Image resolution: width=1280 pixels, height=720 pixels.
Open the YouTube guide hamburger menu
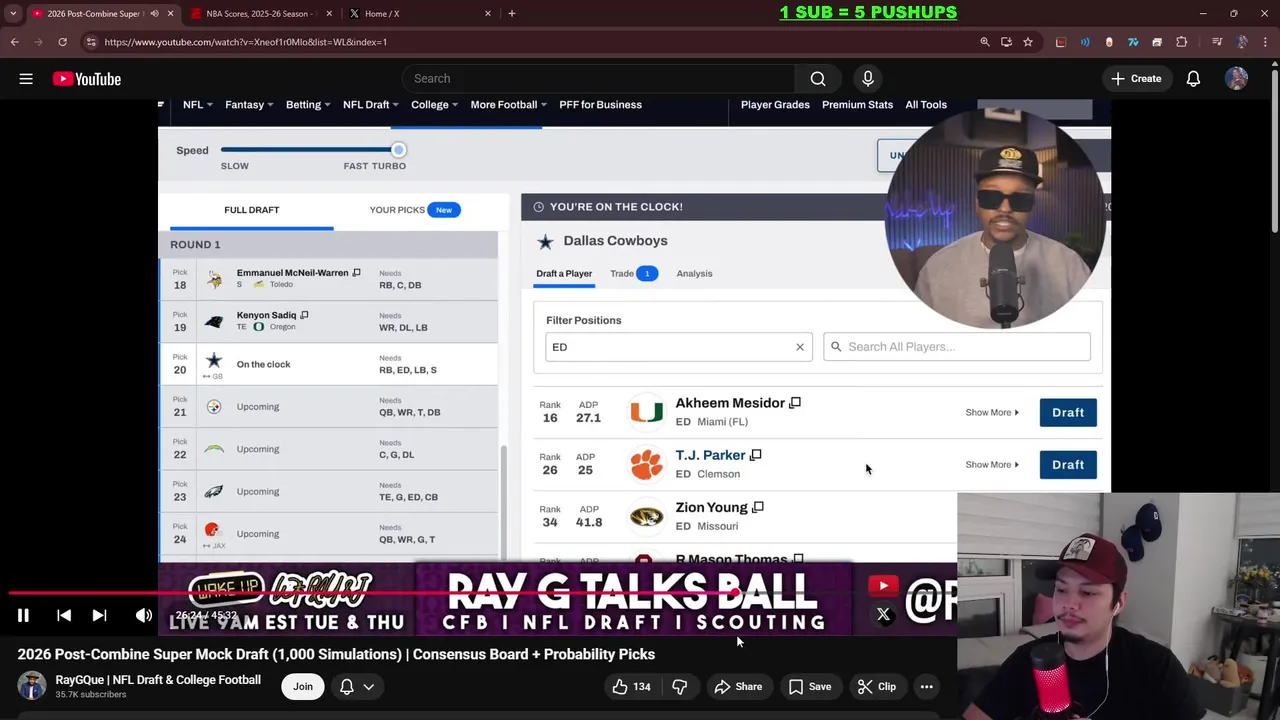26,79
